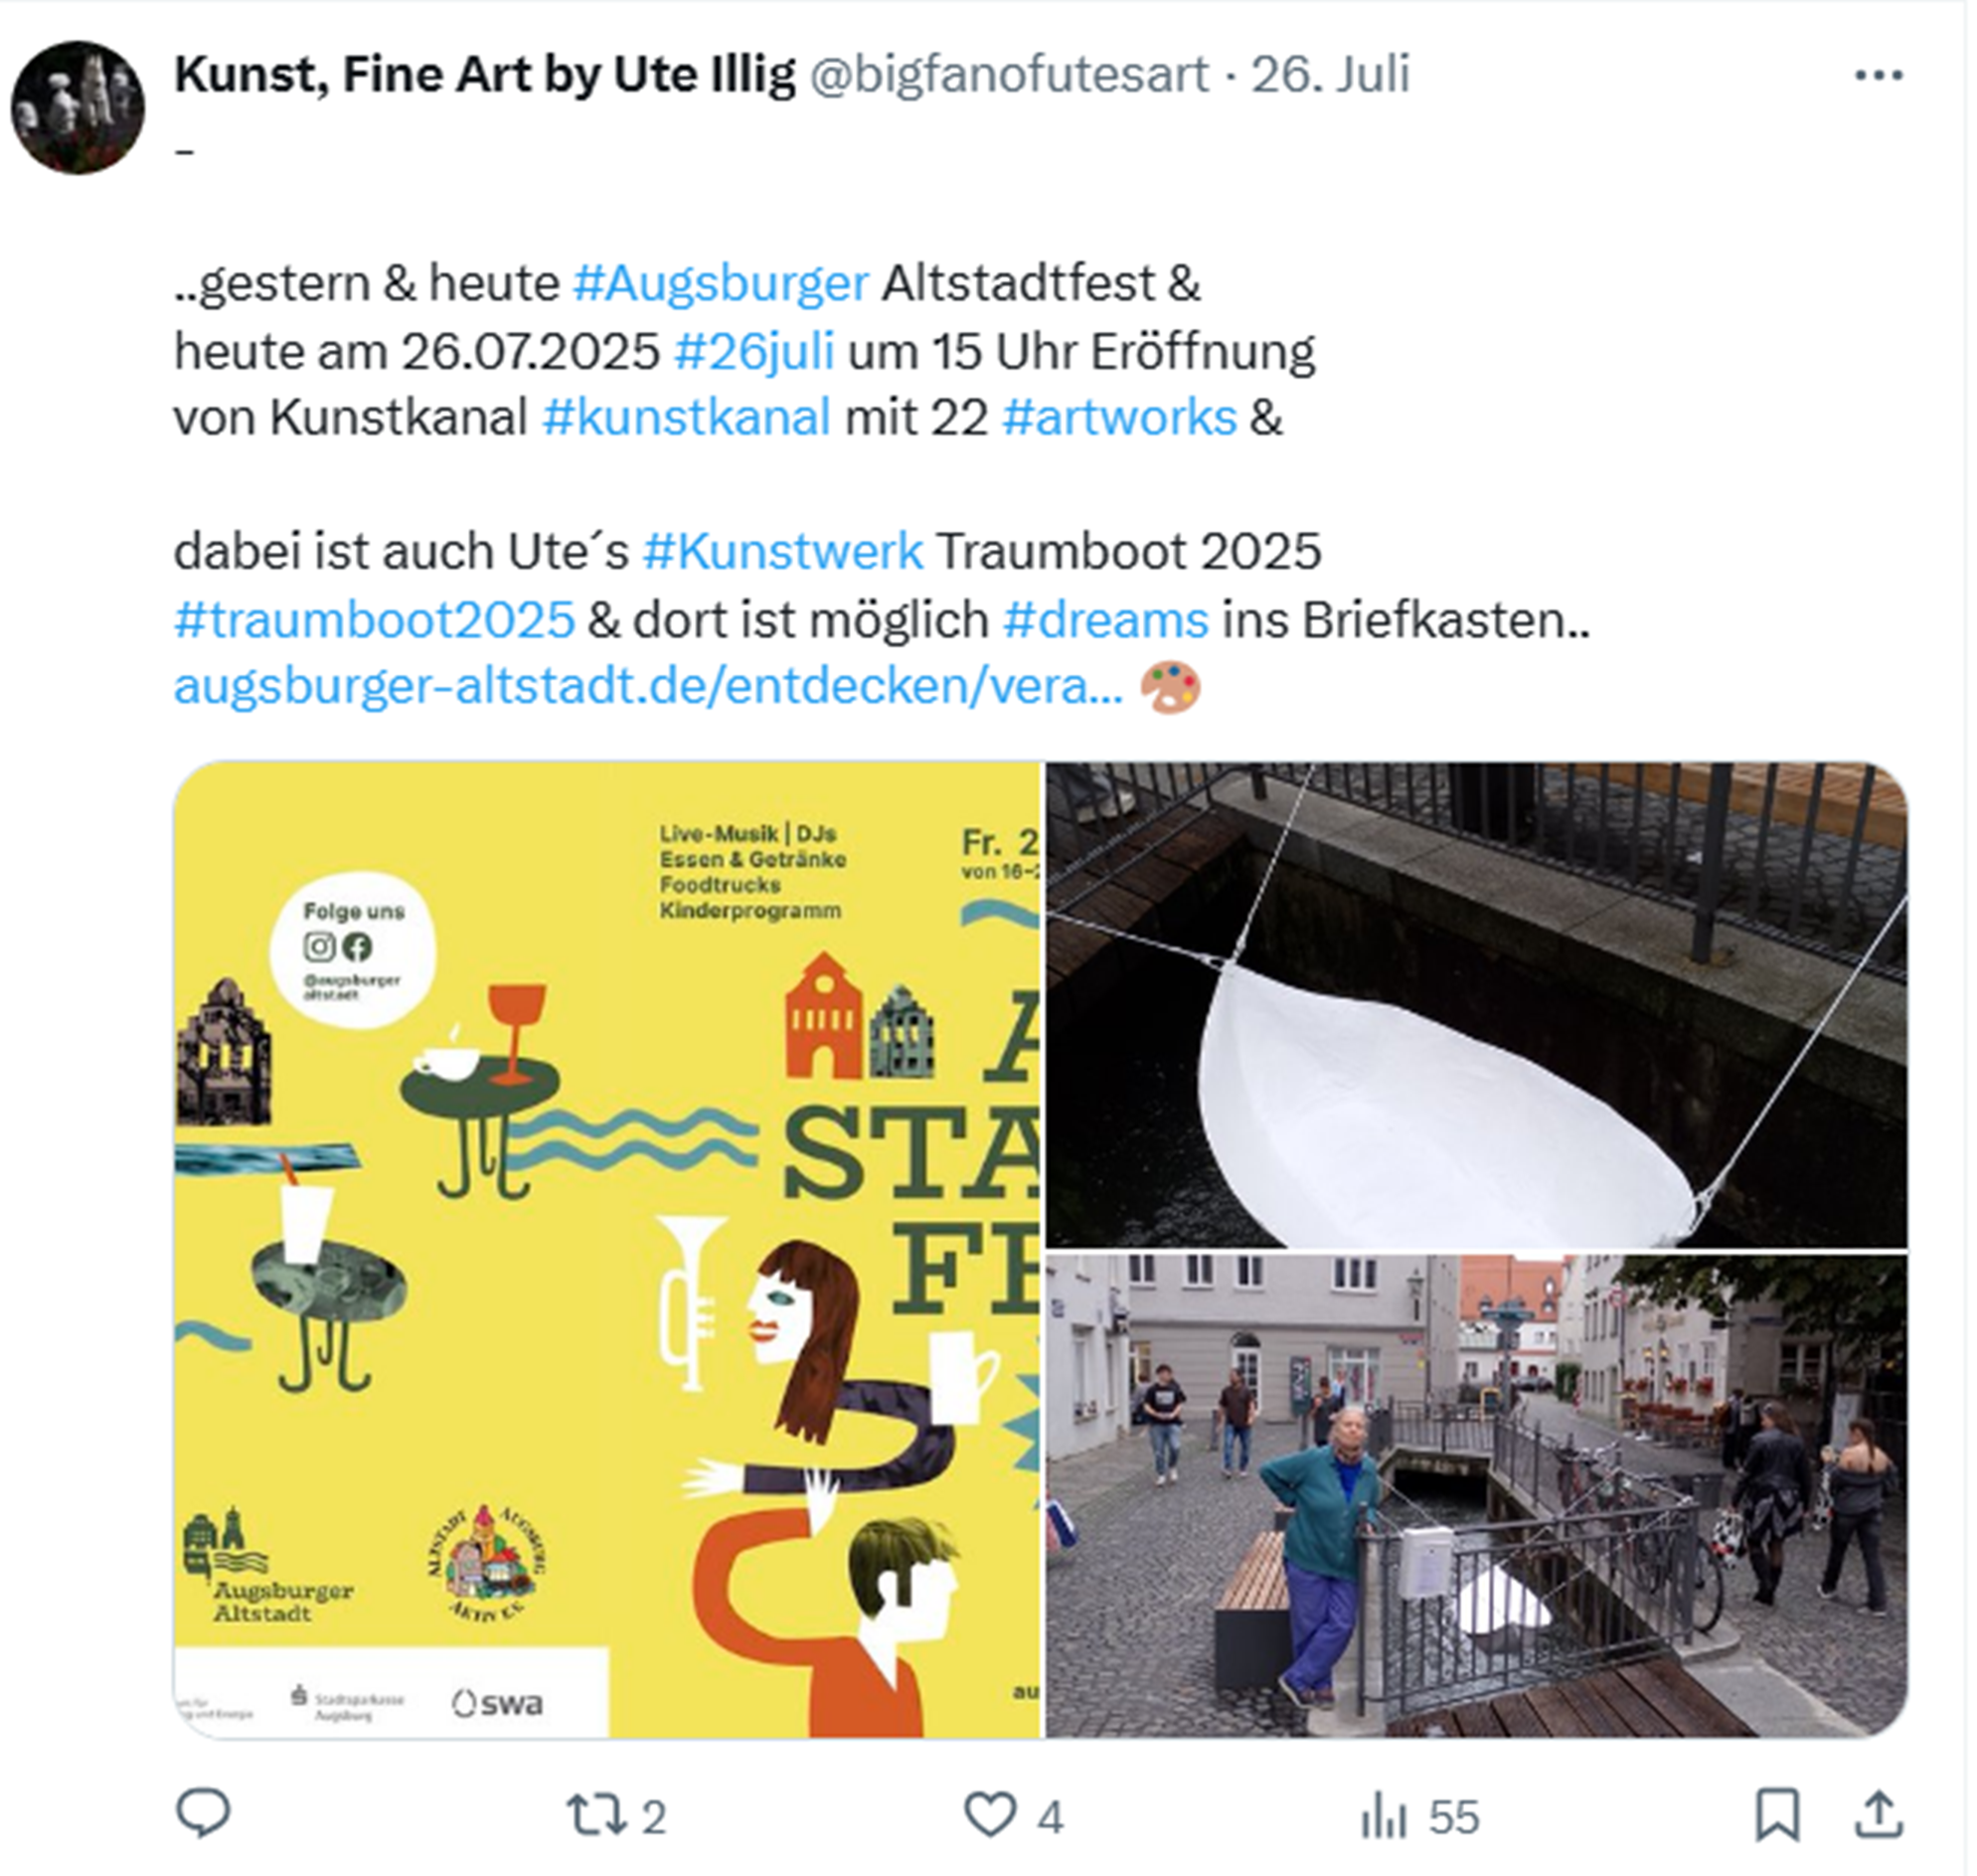Open the 26. Juli post timestamp
1977x1876 pixels.
[1331, 74]
